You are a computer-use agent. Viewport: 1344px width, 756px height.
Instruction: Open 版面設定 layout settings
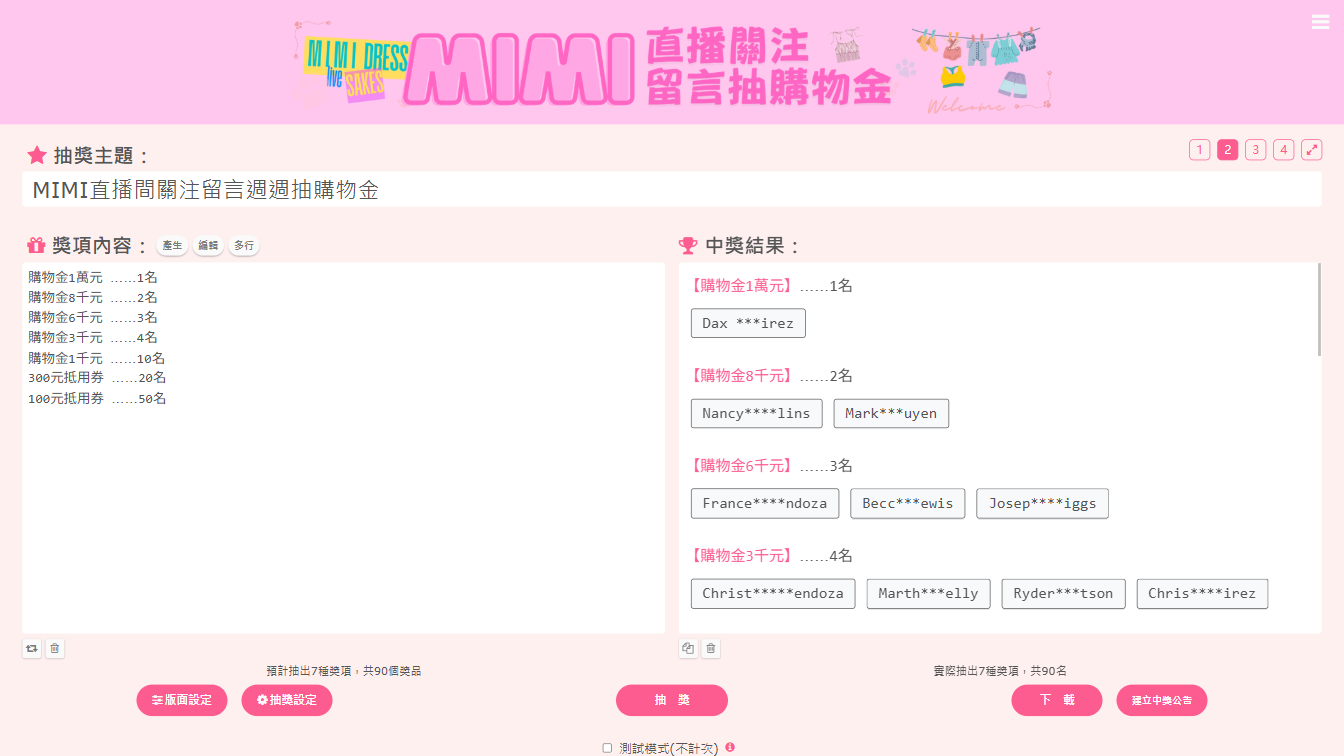[182, 700]
